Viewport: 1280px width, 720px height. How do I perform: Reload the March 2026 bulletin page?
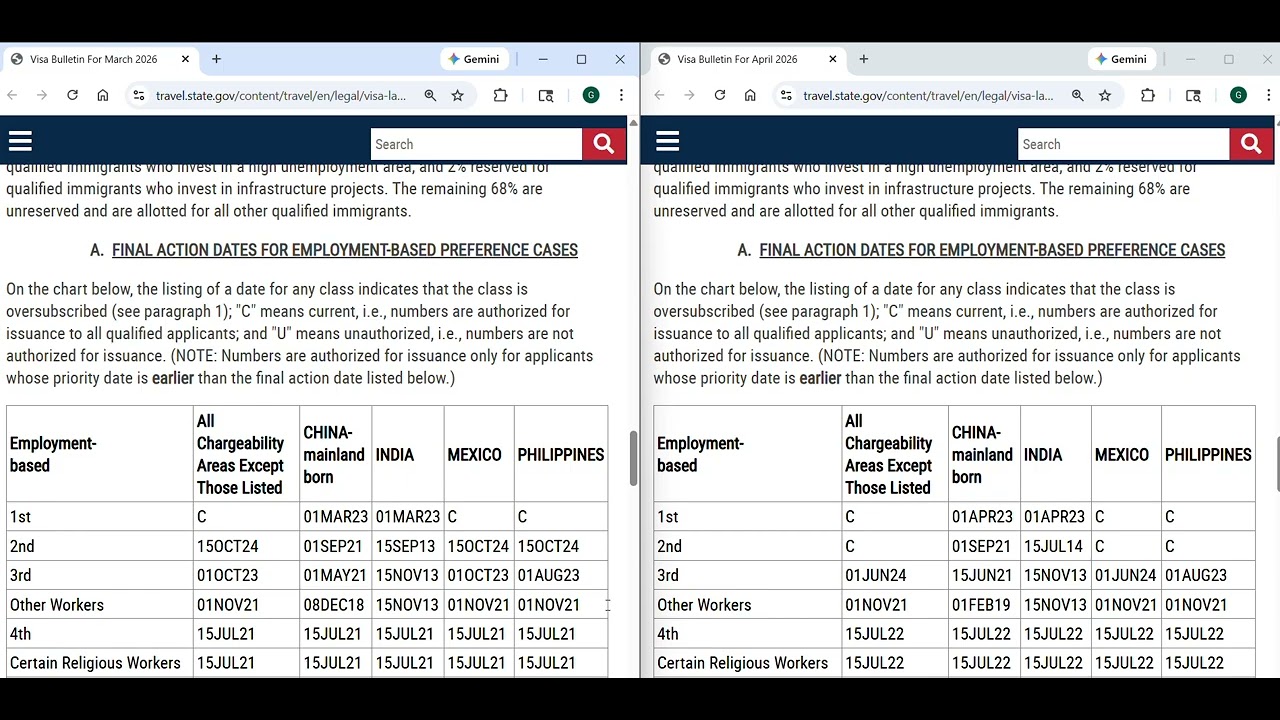pyautogui.click(x=72, y=95)
